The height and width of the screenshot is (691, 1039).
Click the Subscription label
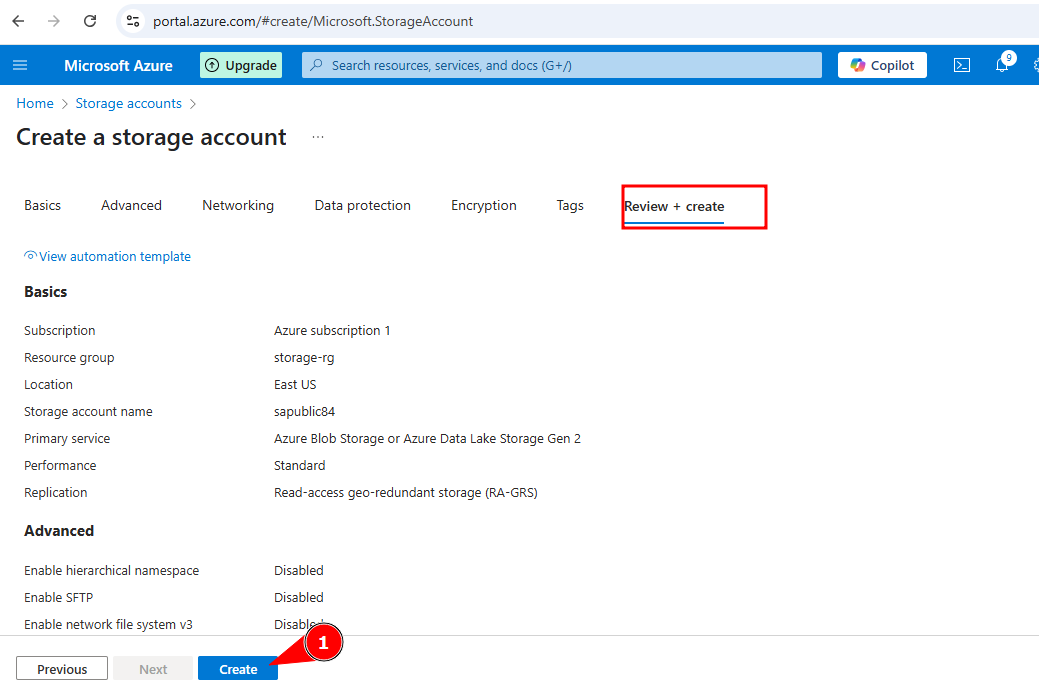[60, 331]
